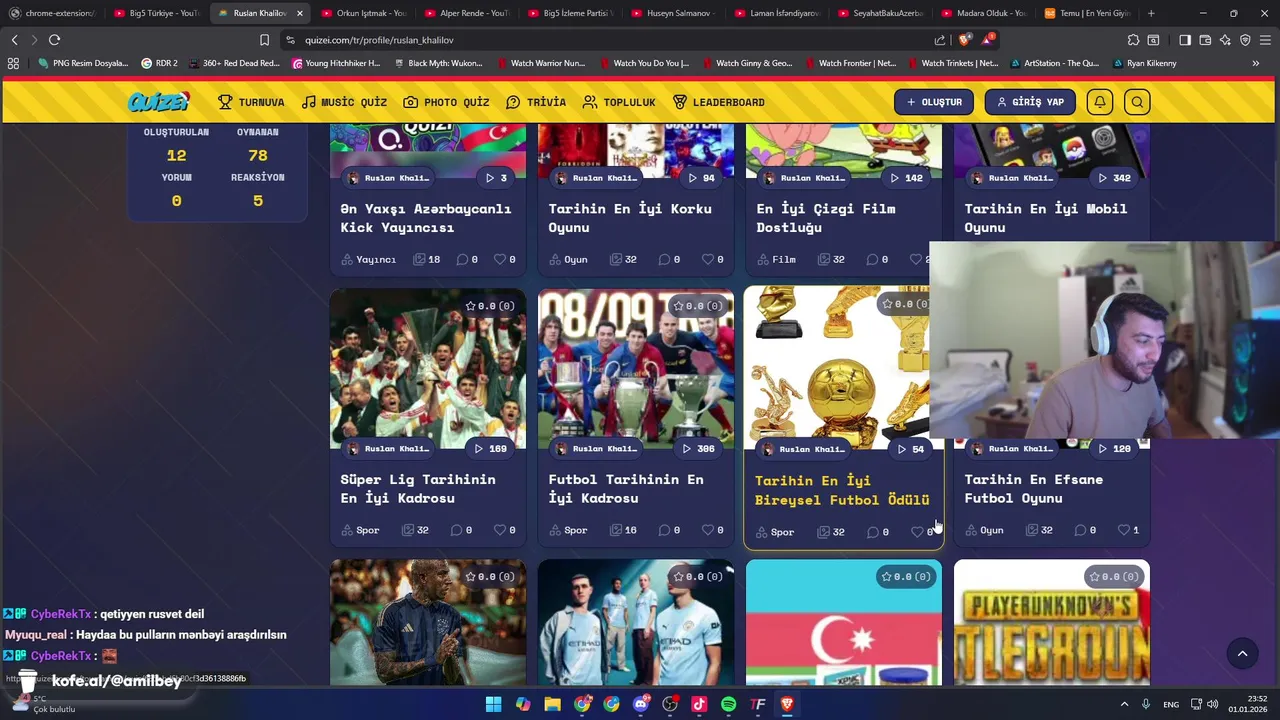The height and width of the screenshot is (720, 1280).
Task: Like the Tarihin En Efsane Futbol Oyunu quiz
Action: pos(1123,530)
